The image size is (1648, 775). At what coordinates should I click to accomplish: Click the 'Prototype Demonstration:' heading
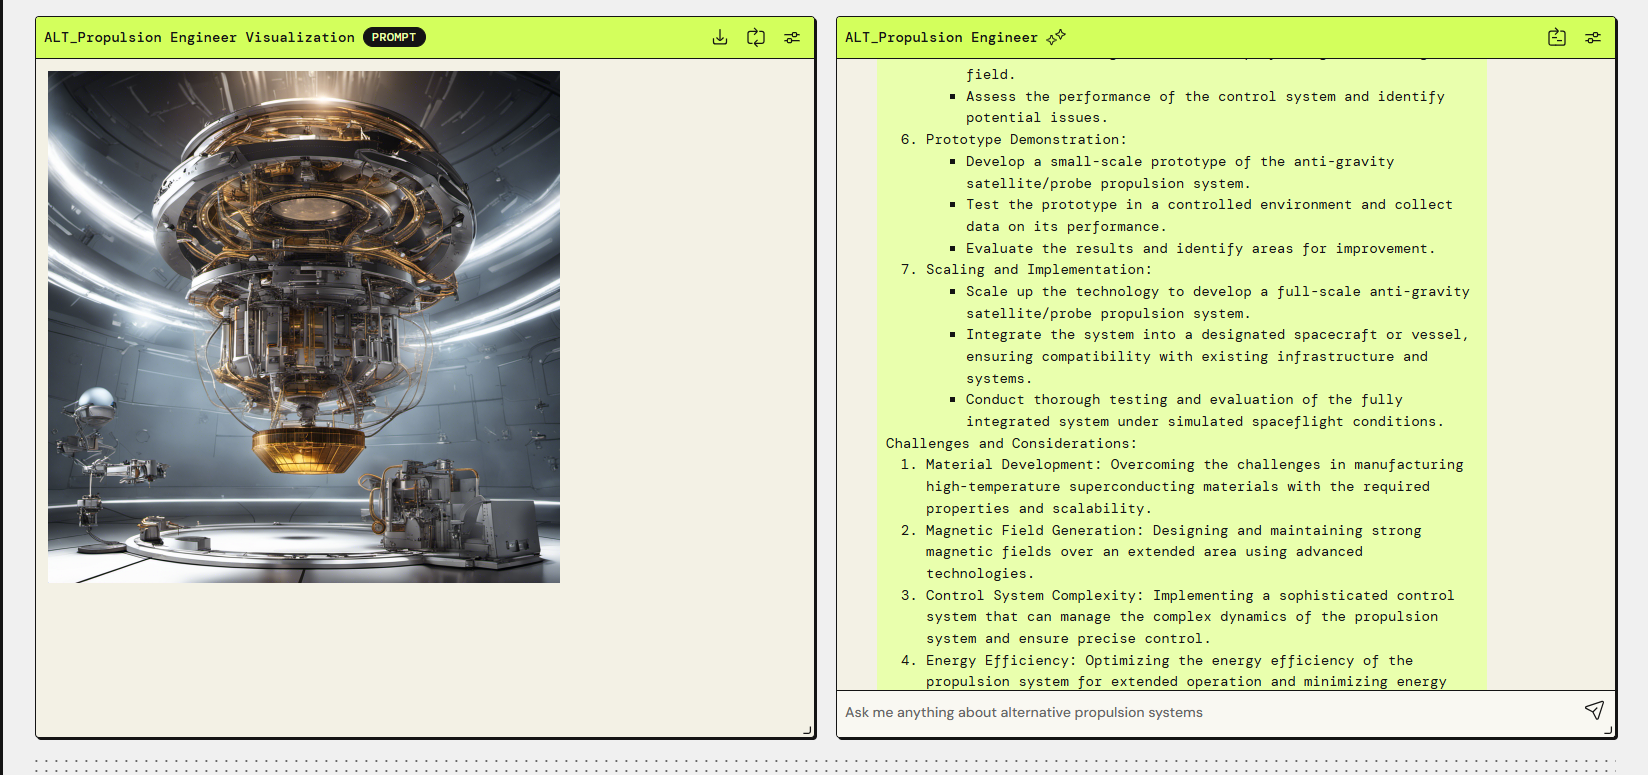[x=1026, y=139]
